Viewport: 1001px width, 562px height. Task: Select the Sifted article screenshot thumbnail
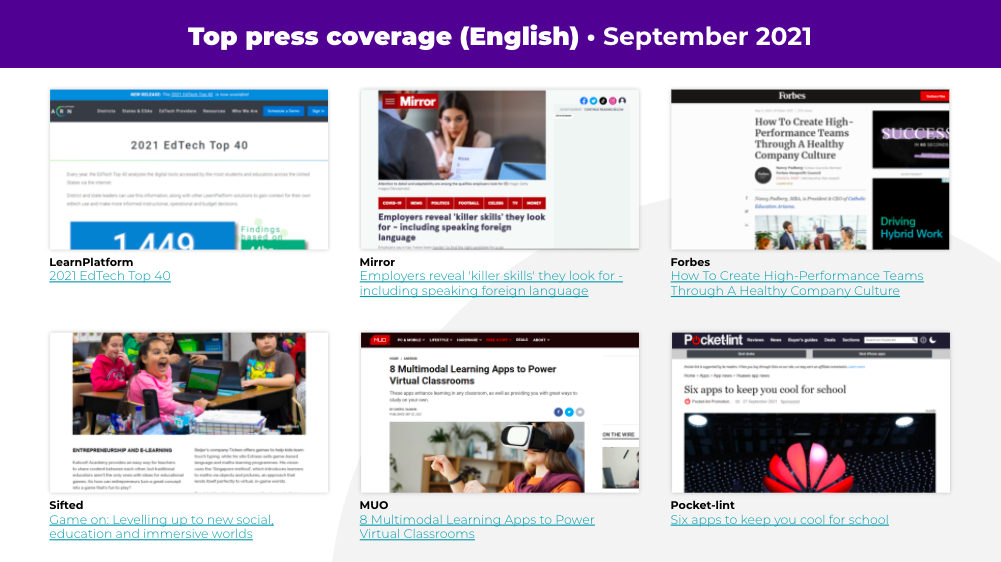189,413
